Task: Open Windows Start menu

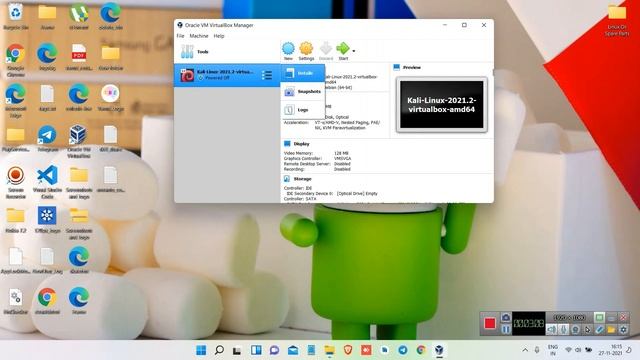Action: (201, 350)
